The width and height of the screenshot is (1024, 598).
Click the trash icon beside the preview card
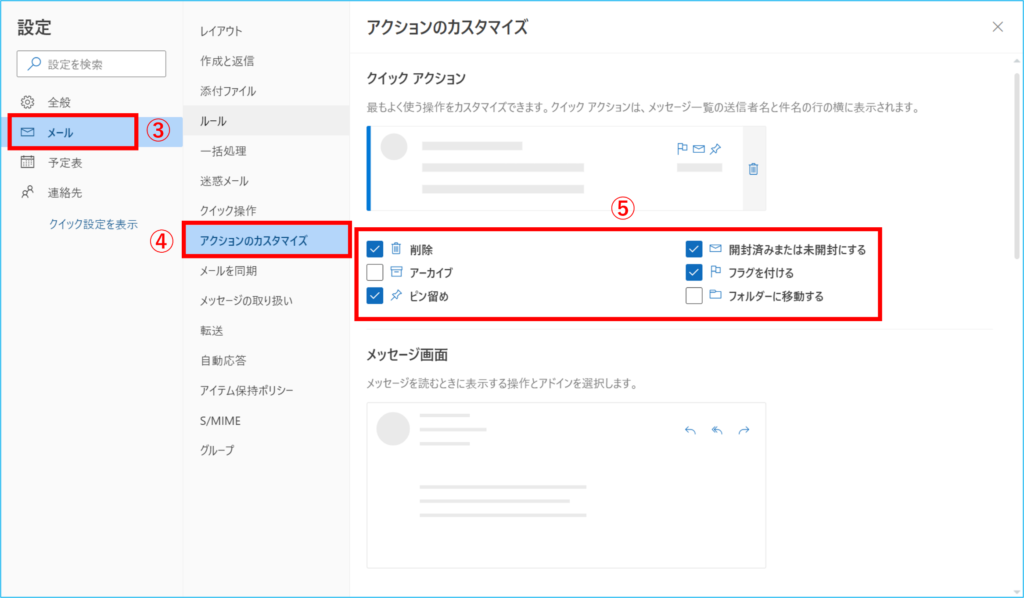pos(753,169)
